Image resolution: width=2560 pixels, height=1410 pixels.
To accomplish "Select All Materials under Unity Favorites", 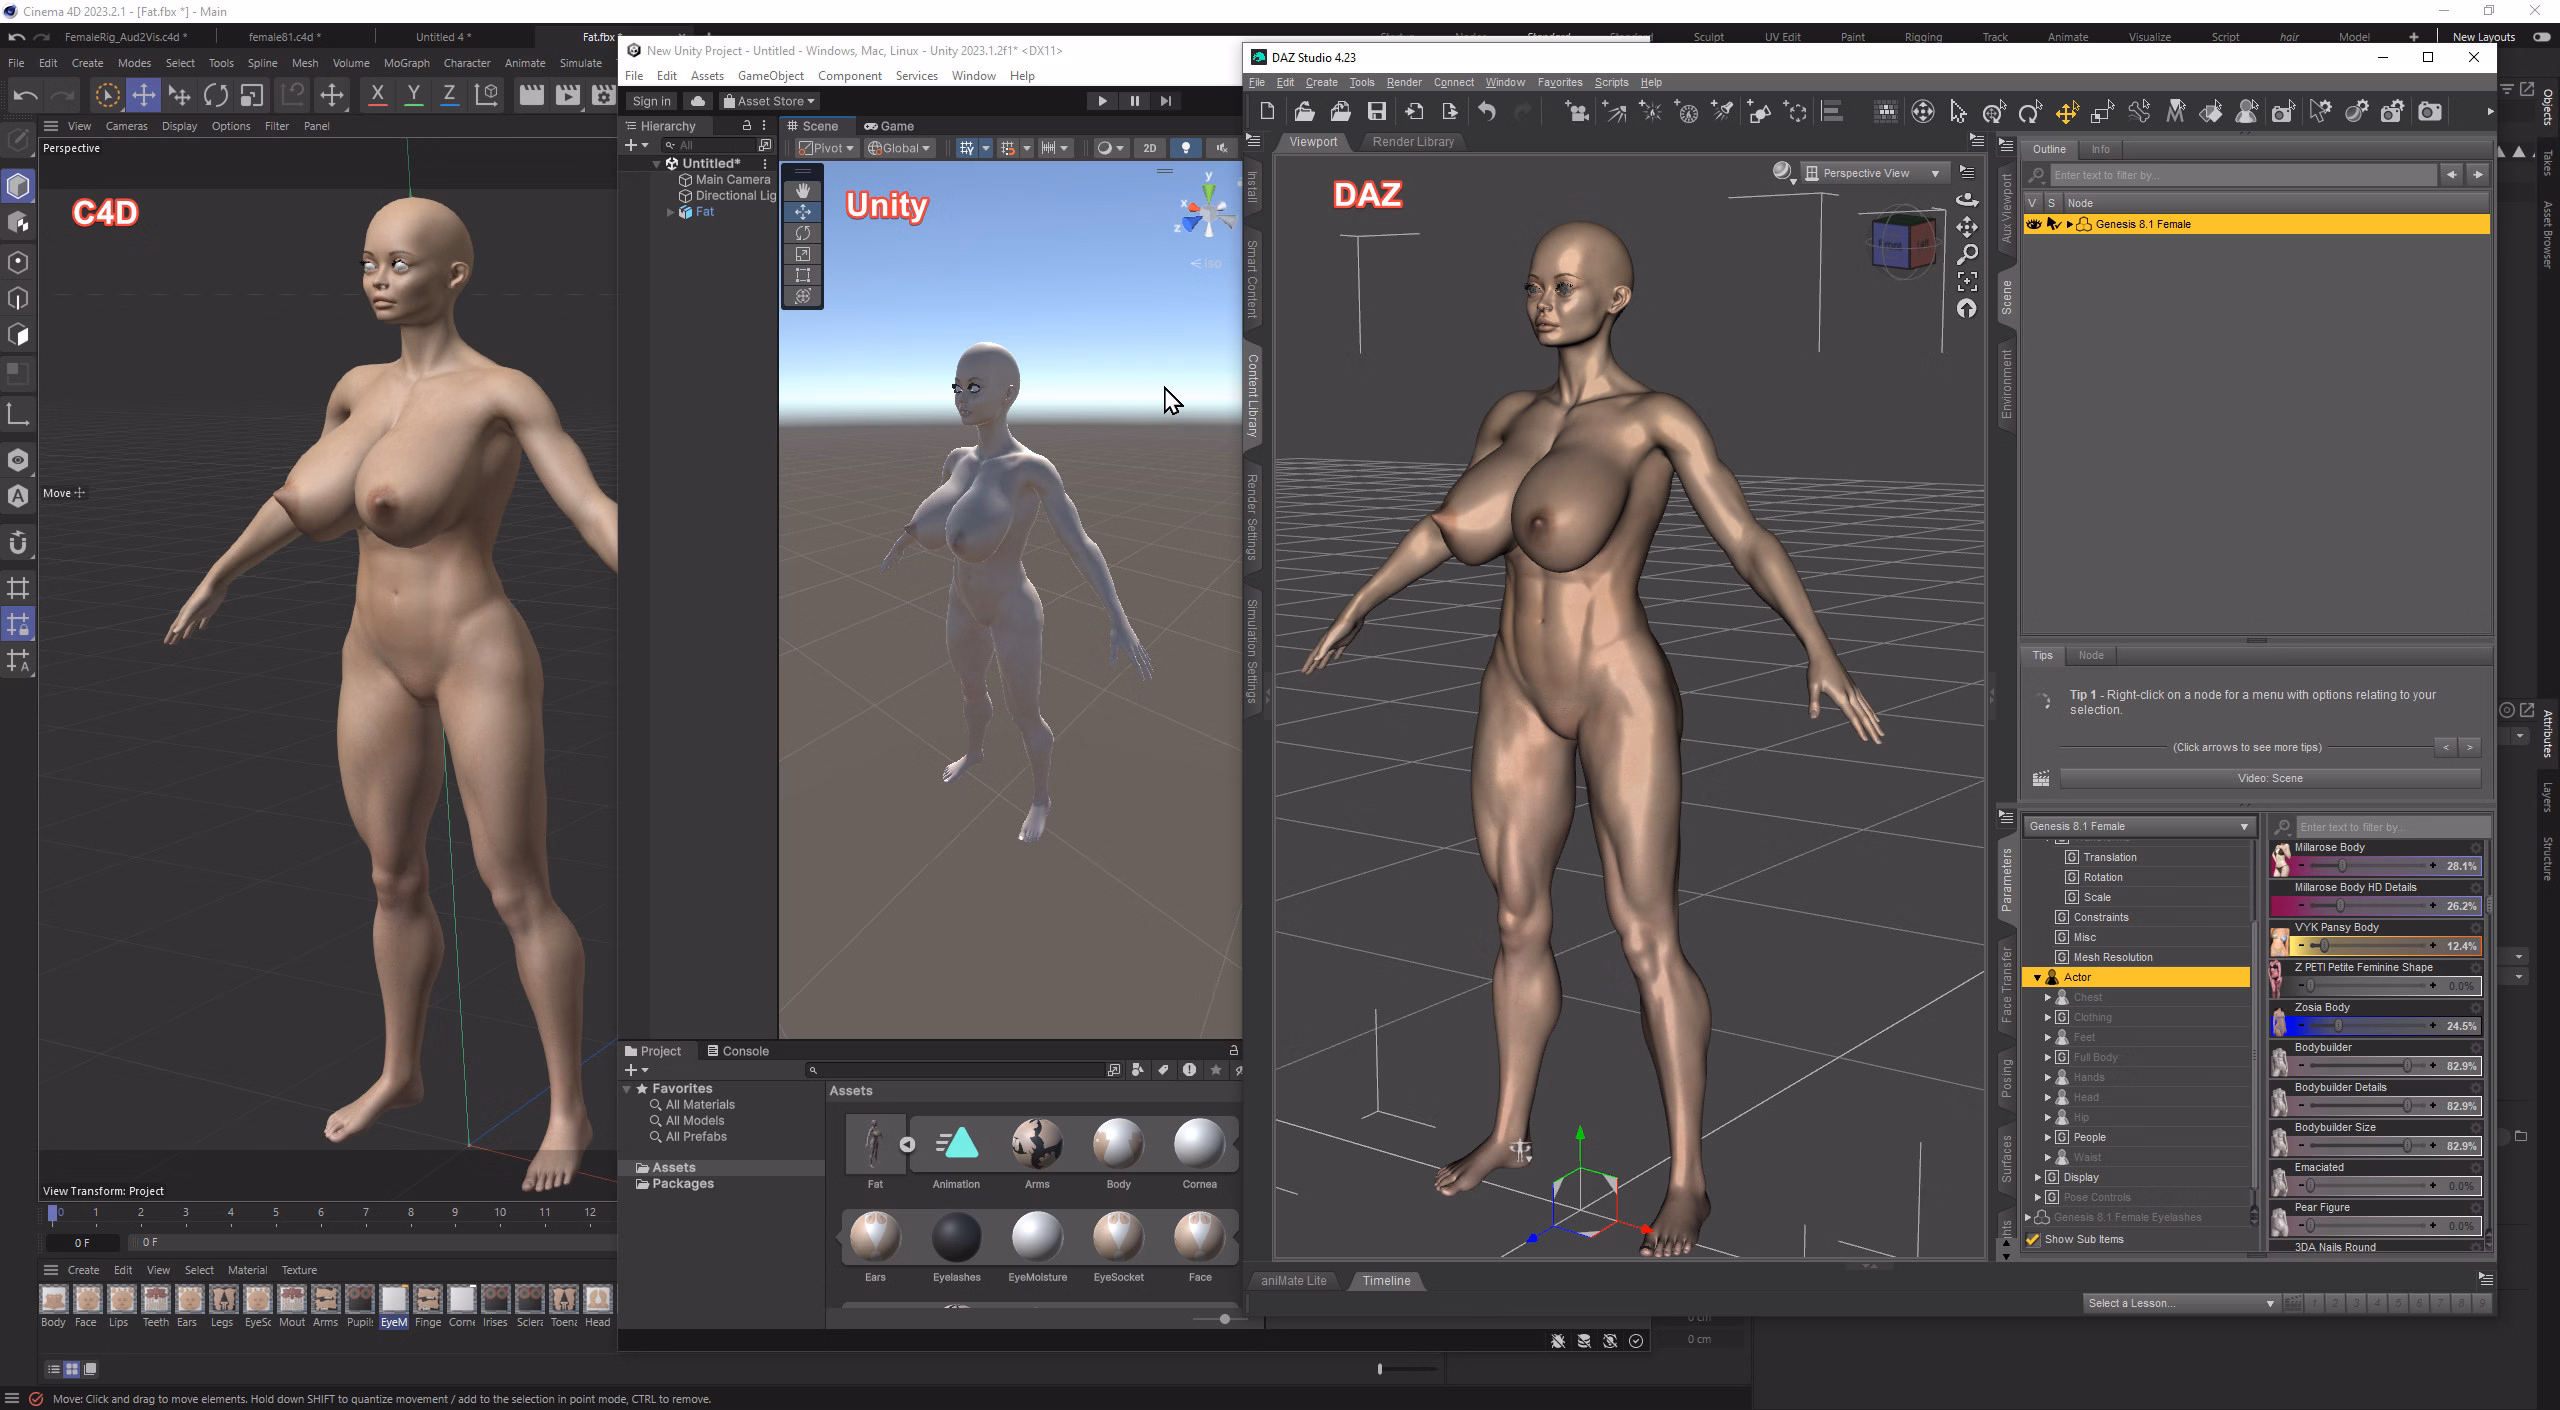I will pyautogui.click(x=700, y=1105).
